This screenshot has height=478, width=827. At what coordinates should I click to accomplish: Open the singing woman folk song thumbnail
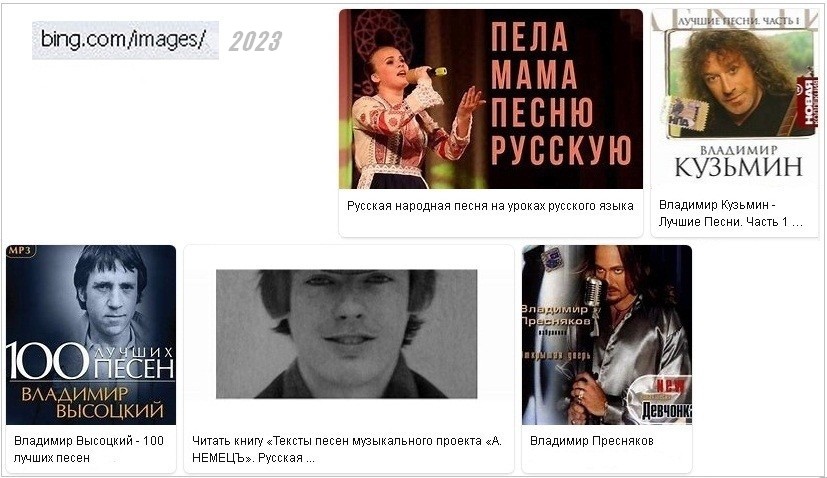coord(491,99)
